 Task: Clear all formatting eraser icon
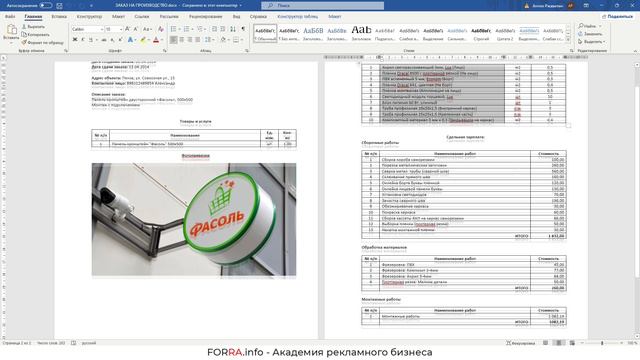(161, 29)
